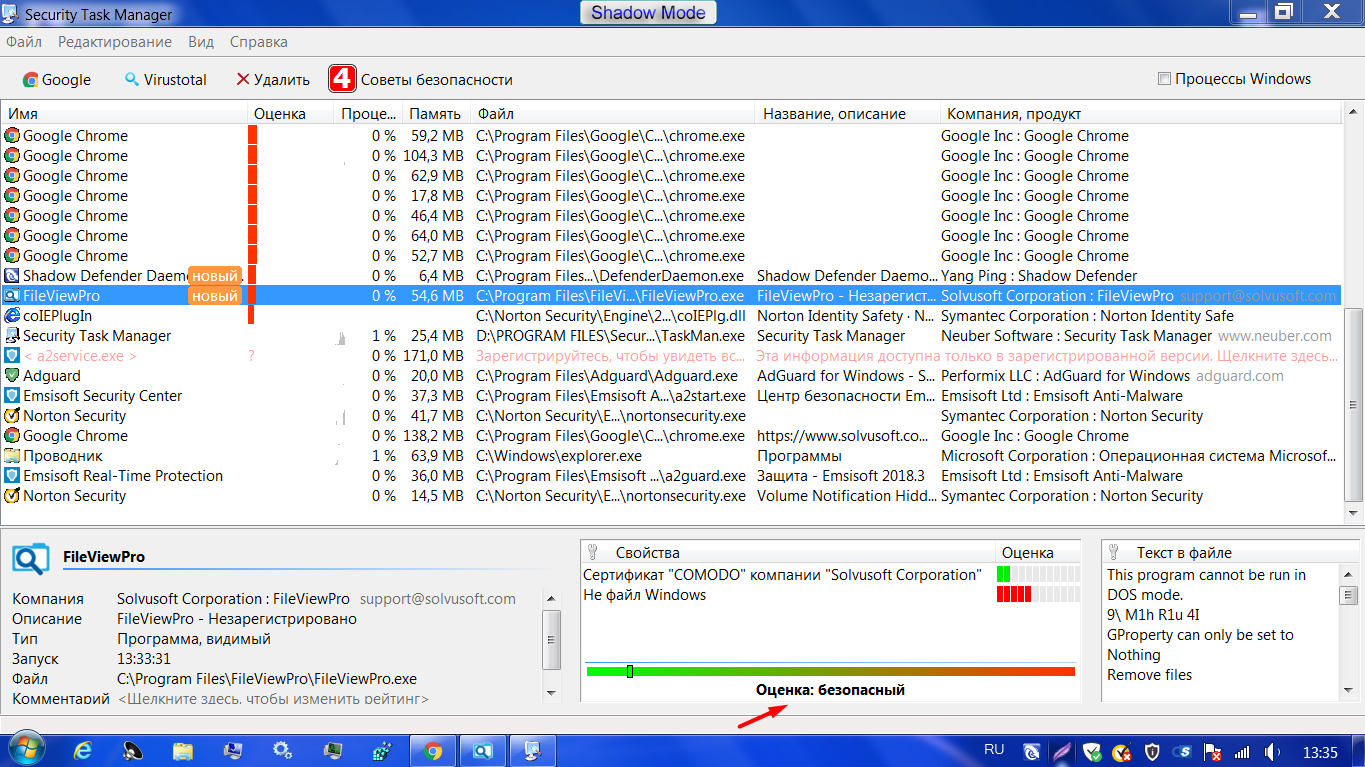Image resolution: width=1365 pixels, height=767 pixels.
Task: Click the up arrow of Текст в файле scrollbar
Action: coord(1349,574)
